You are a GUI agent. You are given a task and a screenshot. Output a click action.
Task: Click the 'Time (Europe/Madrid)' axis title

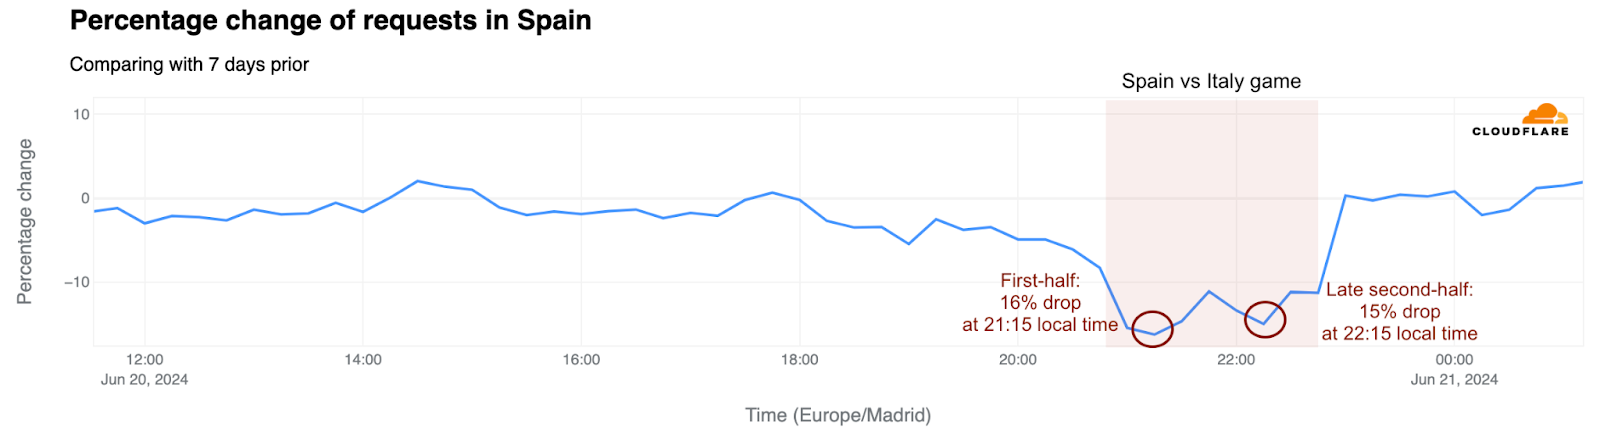tap(838, 415)
